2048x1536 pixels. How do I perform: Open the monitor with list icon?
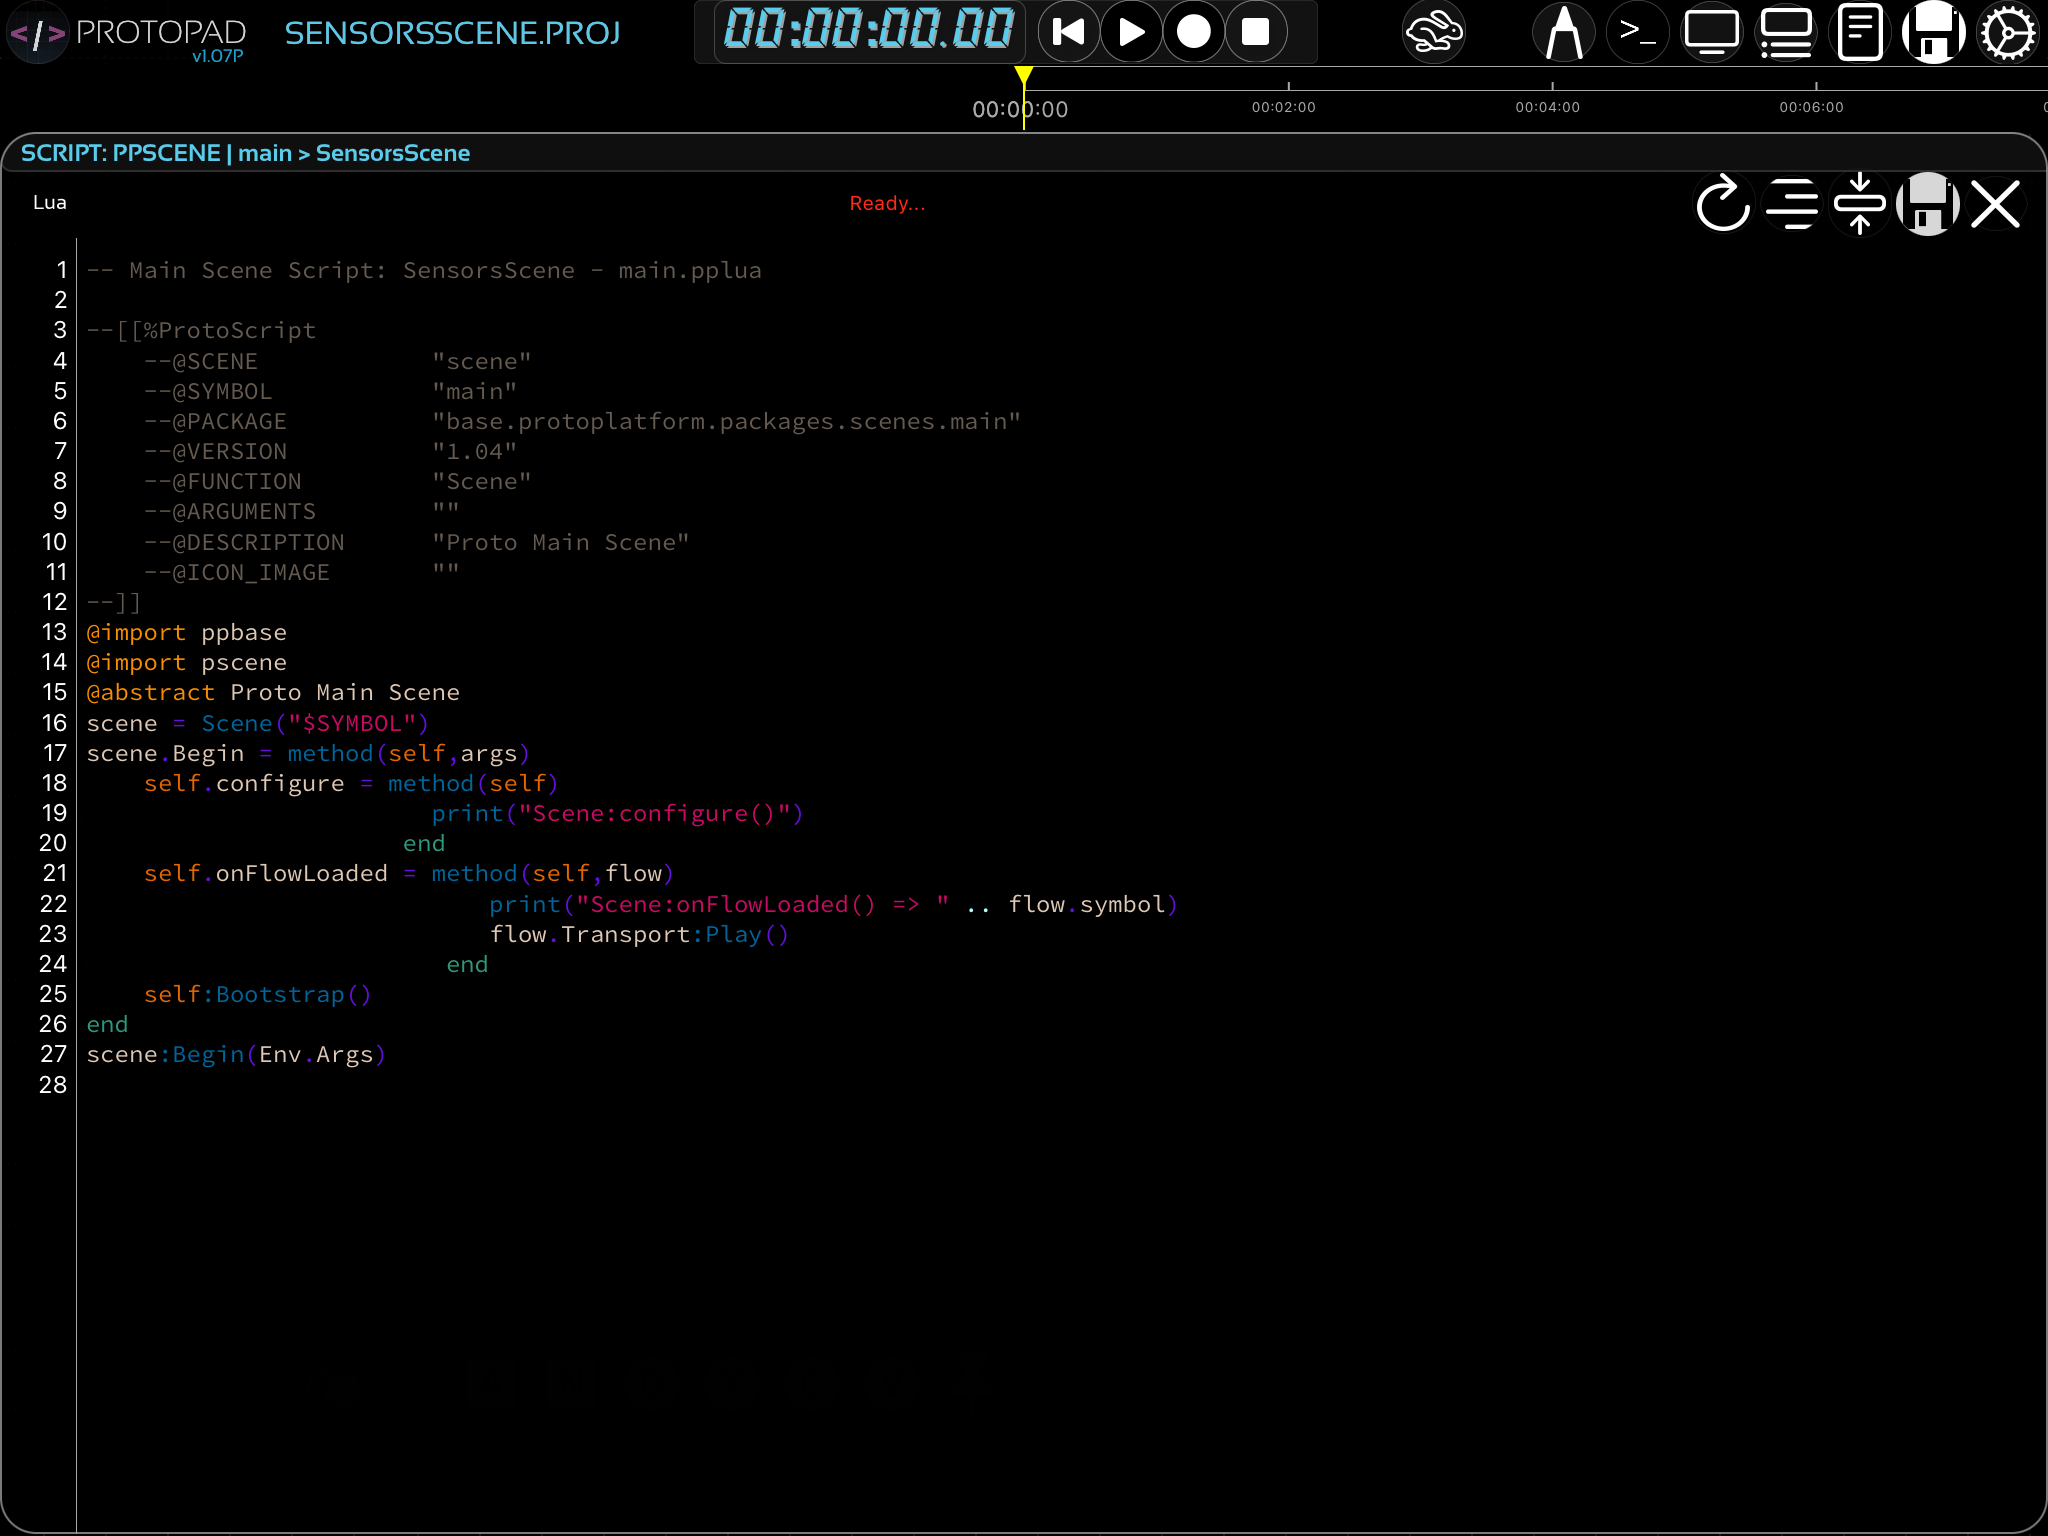[1786, 33]
